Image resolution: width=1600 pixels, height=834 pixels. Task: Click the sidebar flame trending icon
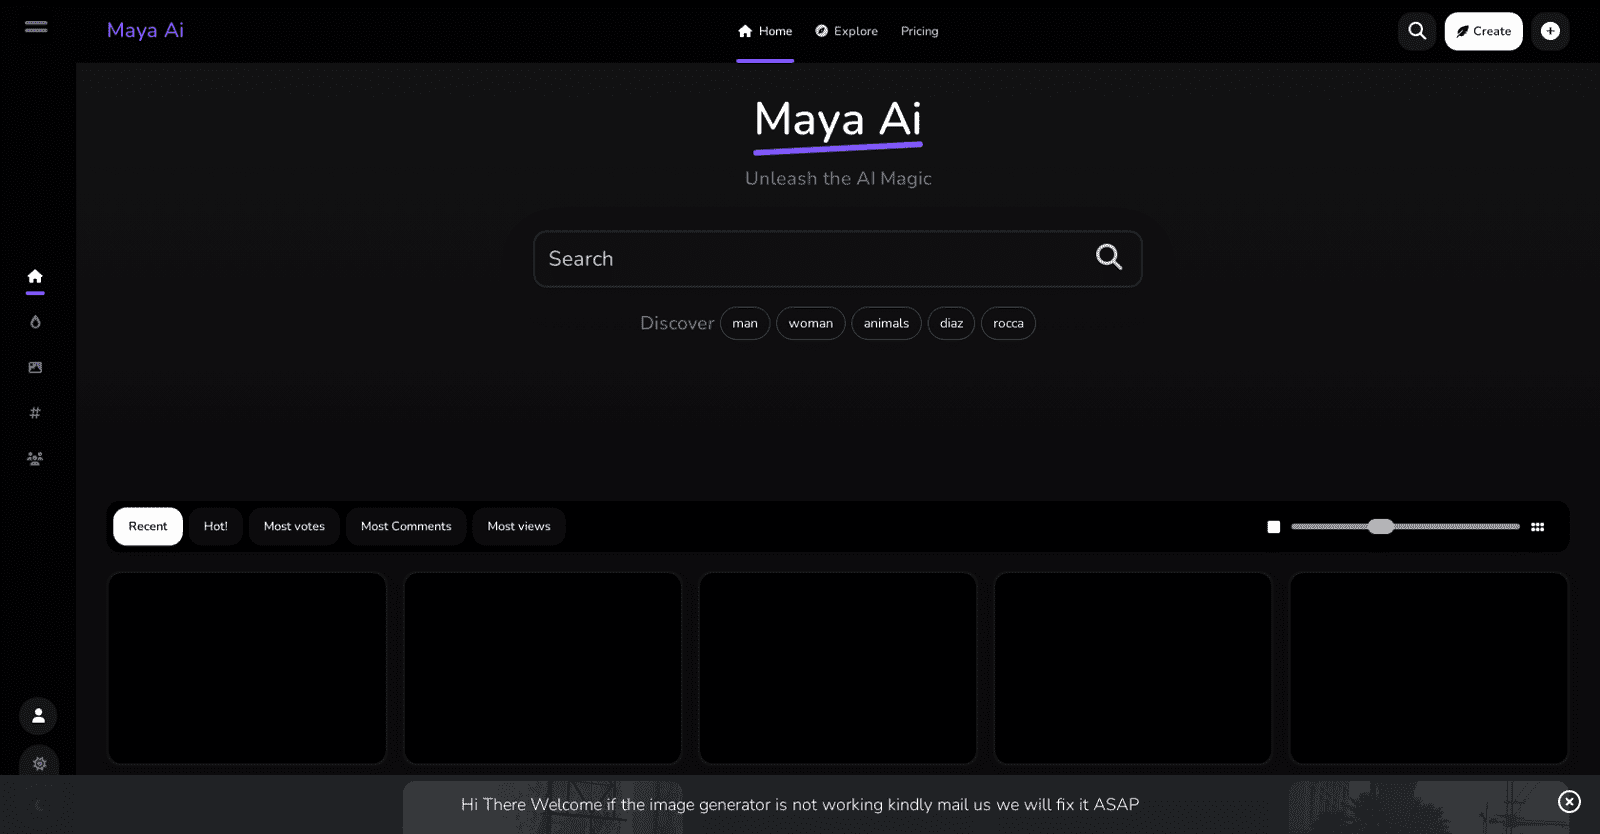35,322
